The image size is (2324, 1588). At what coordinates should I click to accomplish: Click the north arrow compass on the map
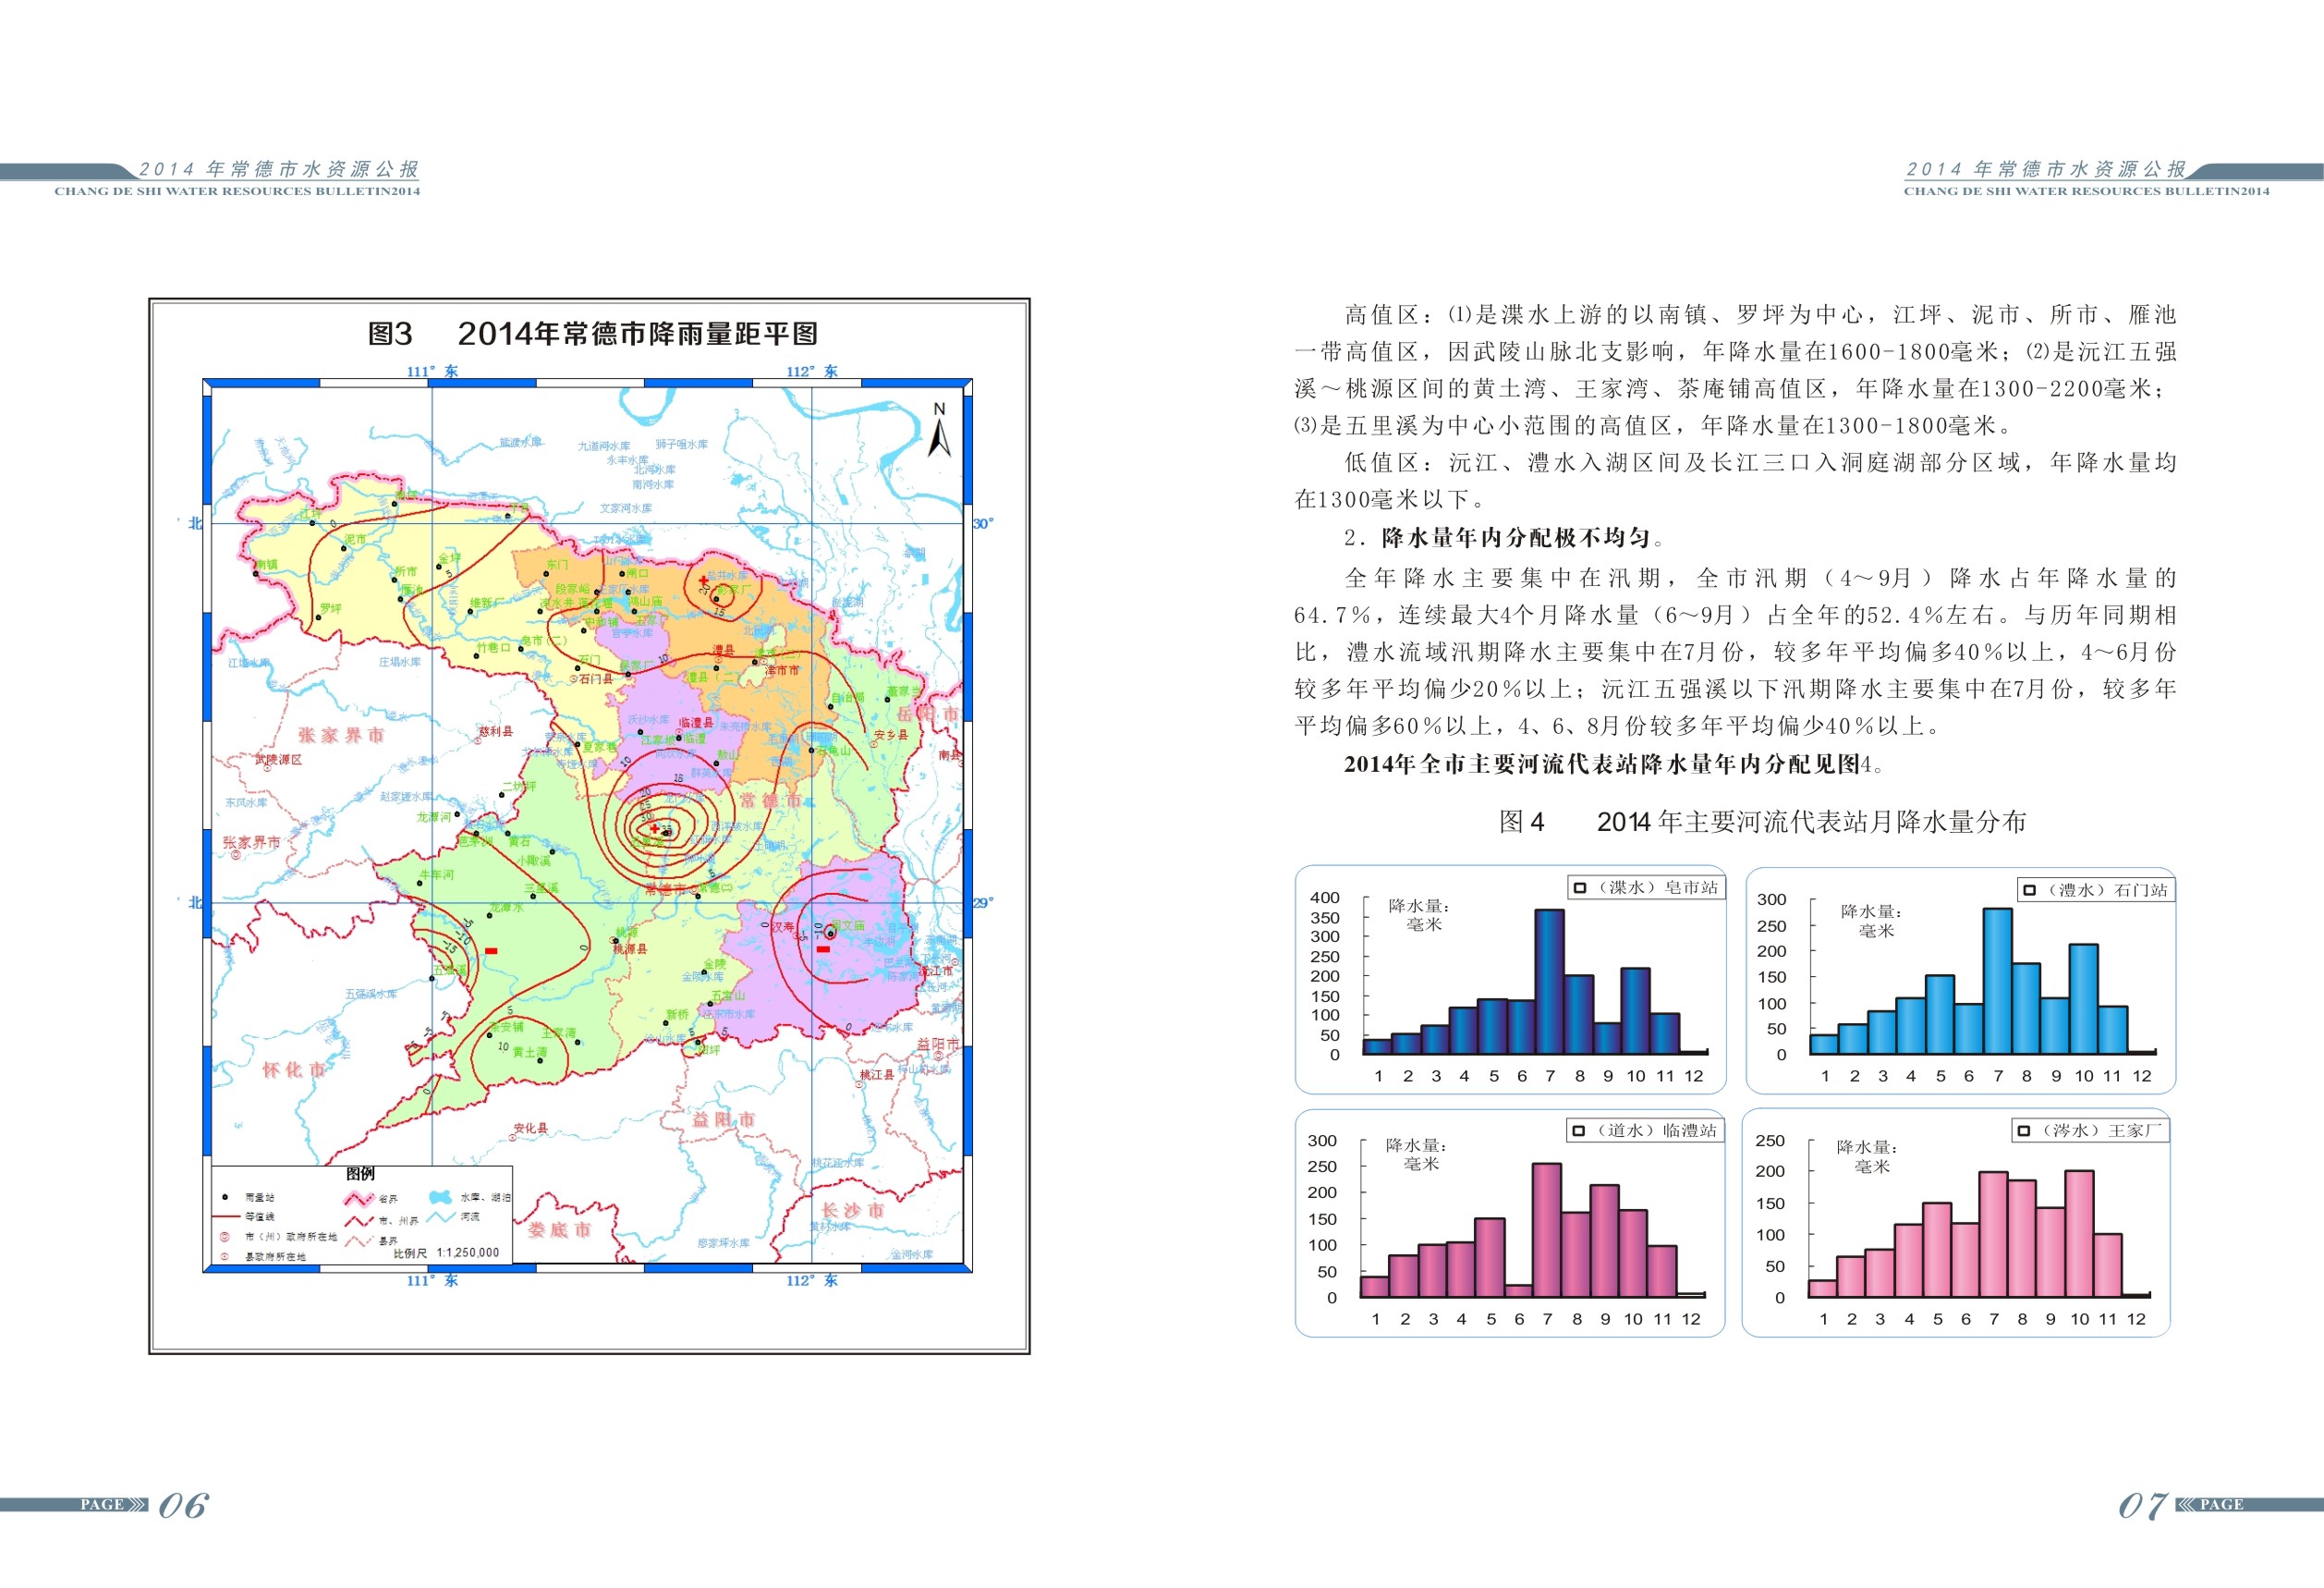[x=939, y=430]
